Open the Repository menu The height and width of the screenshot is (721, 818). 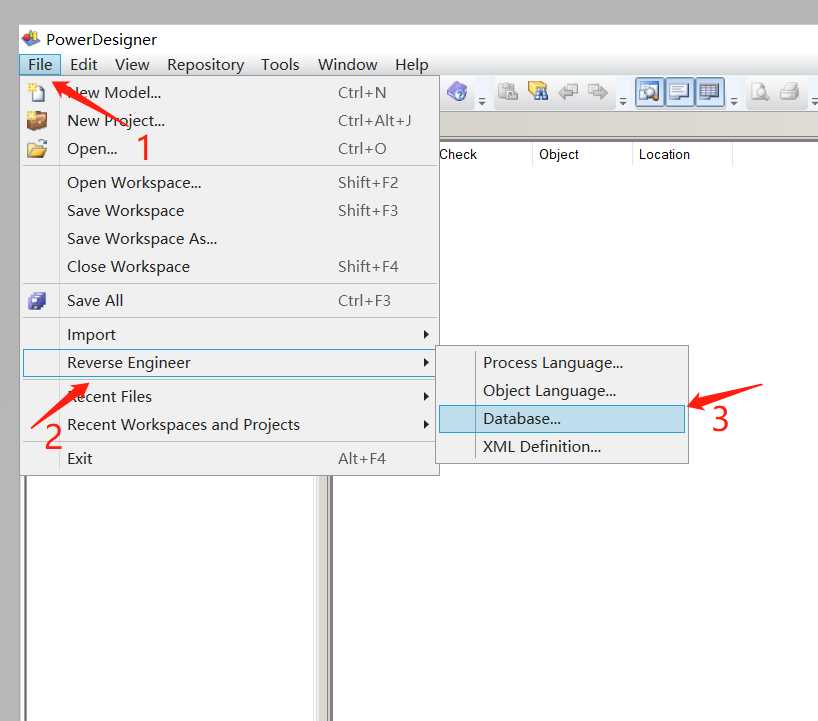tap(206, 65)
